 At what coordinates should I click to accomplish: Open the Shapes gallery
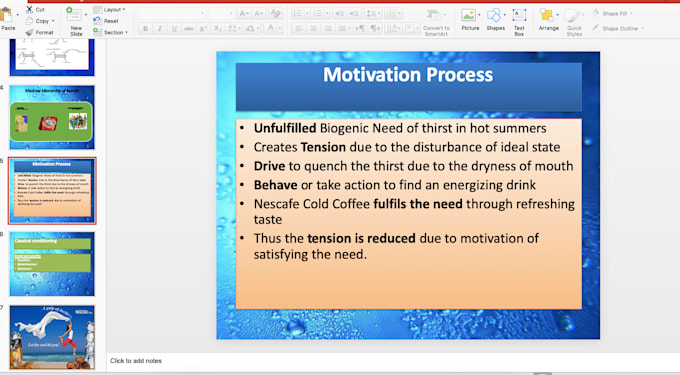pos(495,20)
